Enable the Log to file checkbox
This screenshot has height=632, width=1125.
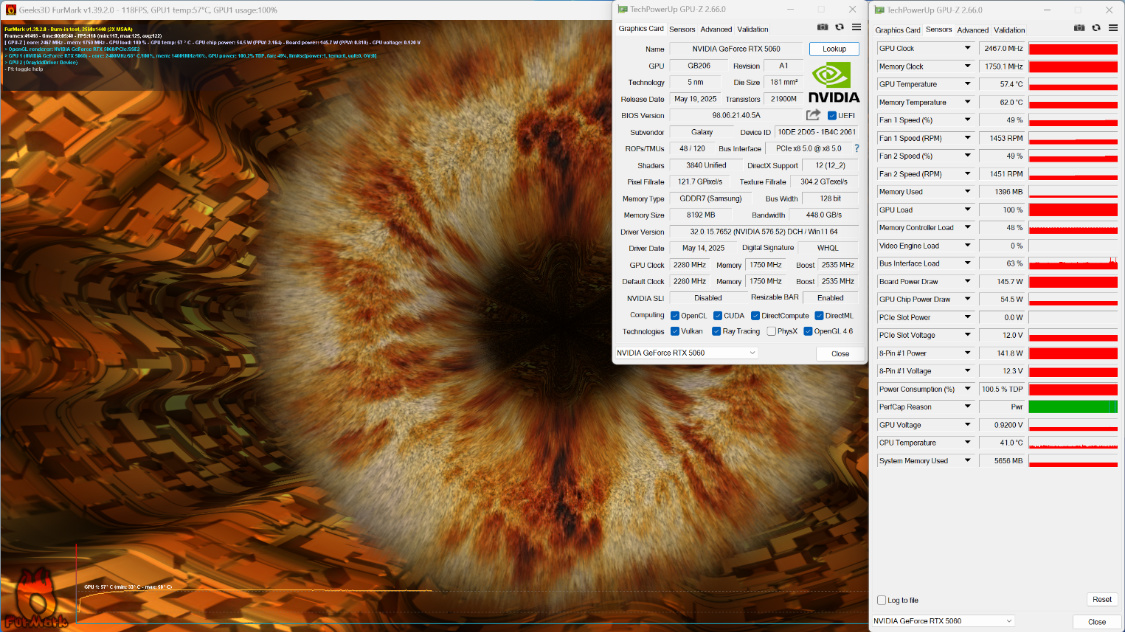[x=881, y=600]
